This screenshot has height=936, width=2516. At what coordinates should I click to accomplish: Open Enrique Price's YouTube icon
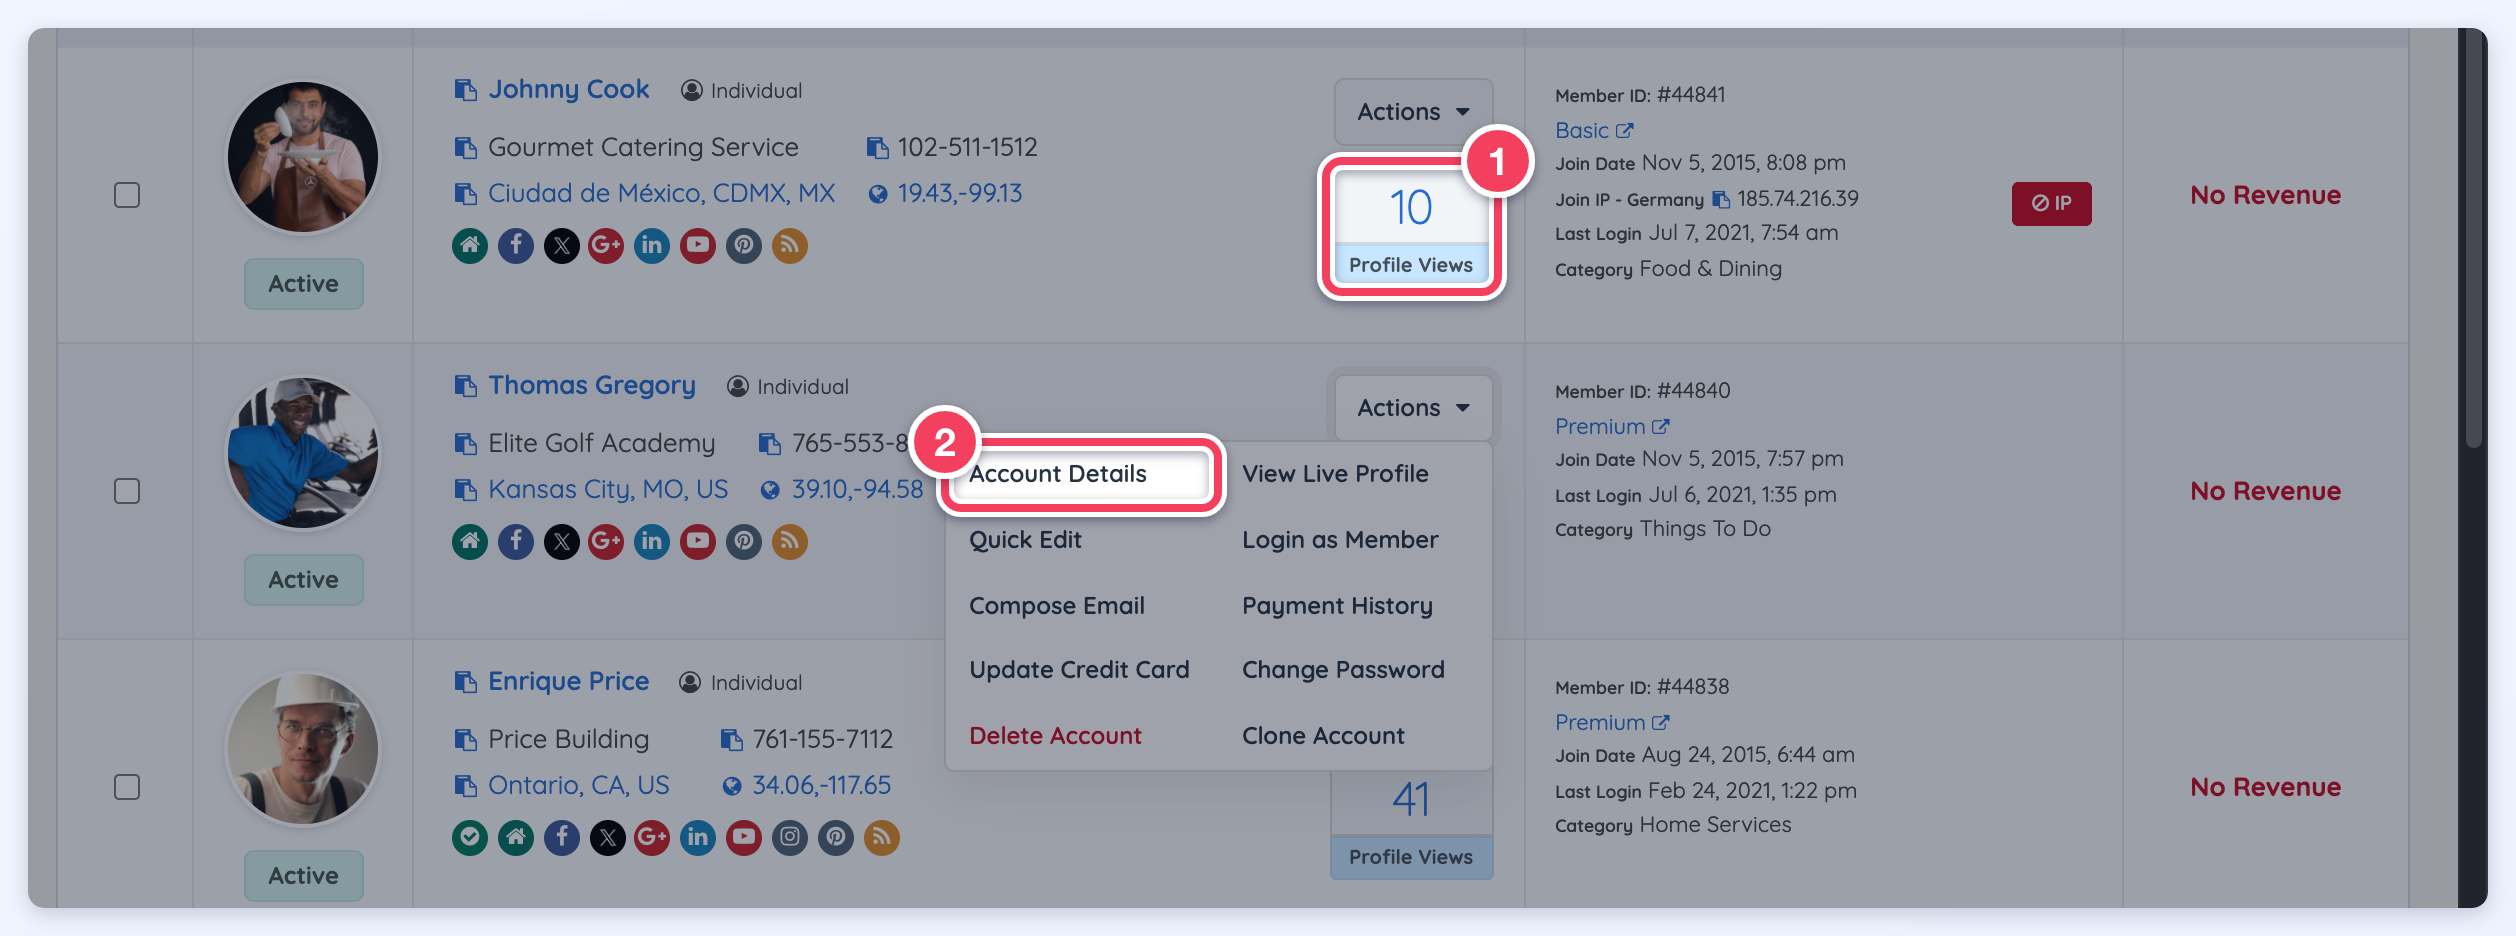pos(744,837)
